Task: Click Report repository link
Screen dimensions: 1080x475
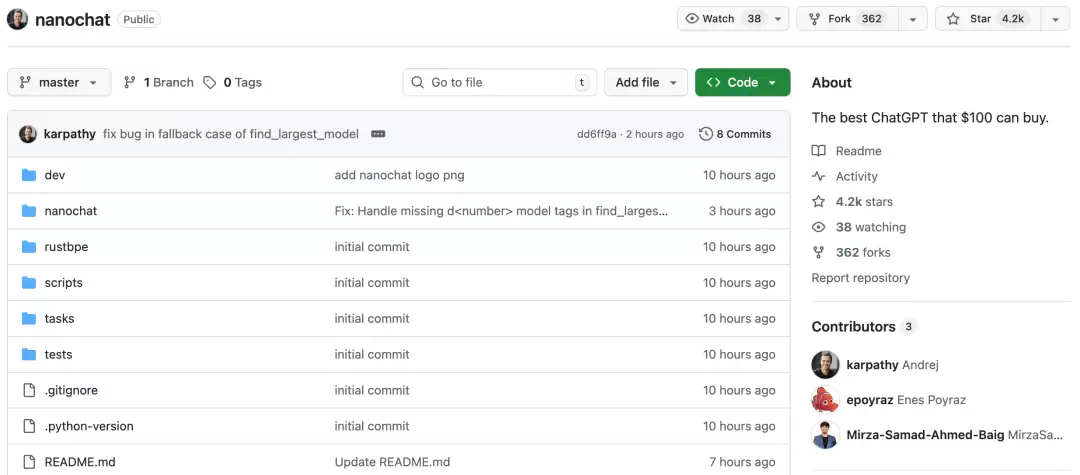Action: coord(860,278)
